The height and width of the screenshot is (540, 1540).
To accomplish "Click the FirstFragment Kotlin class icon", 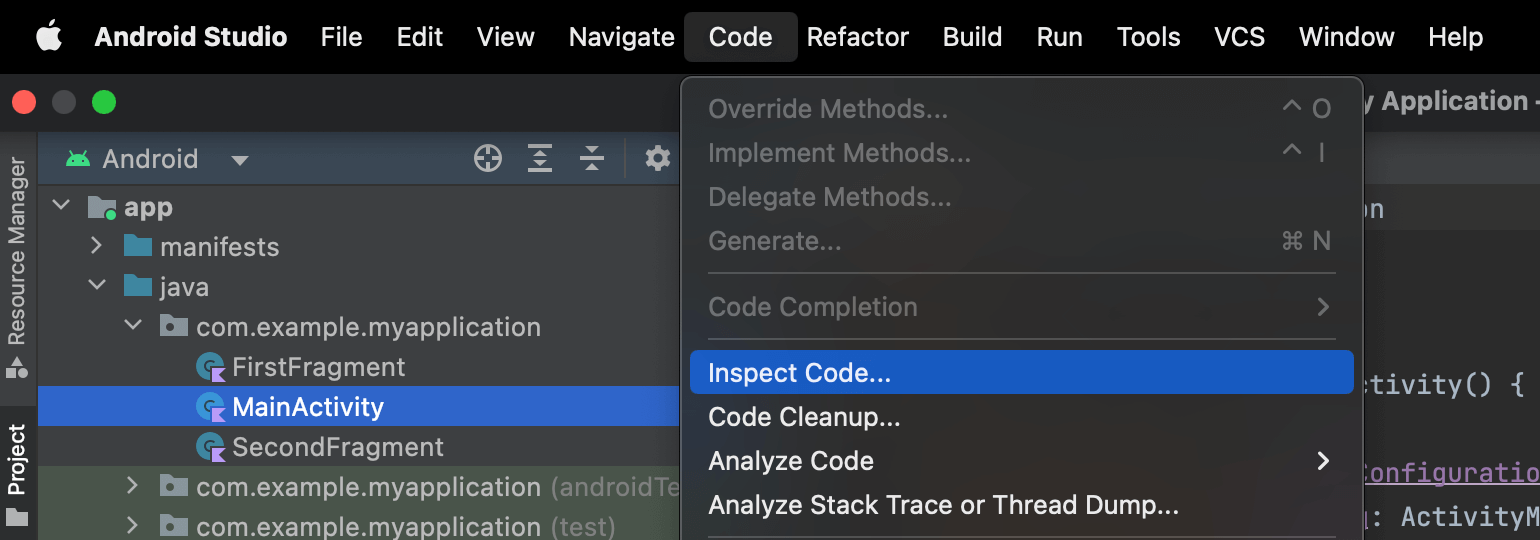I will [211, 368].
